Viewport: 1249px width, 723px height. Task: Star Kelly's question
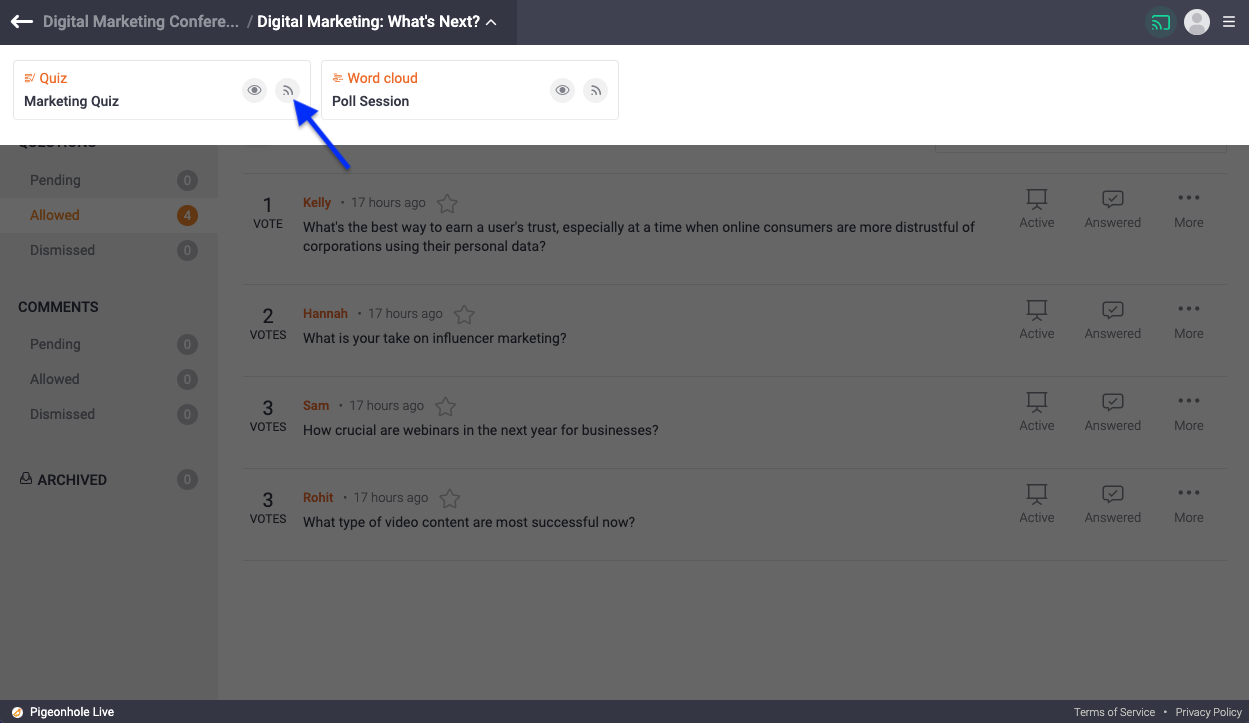[447, 204]
